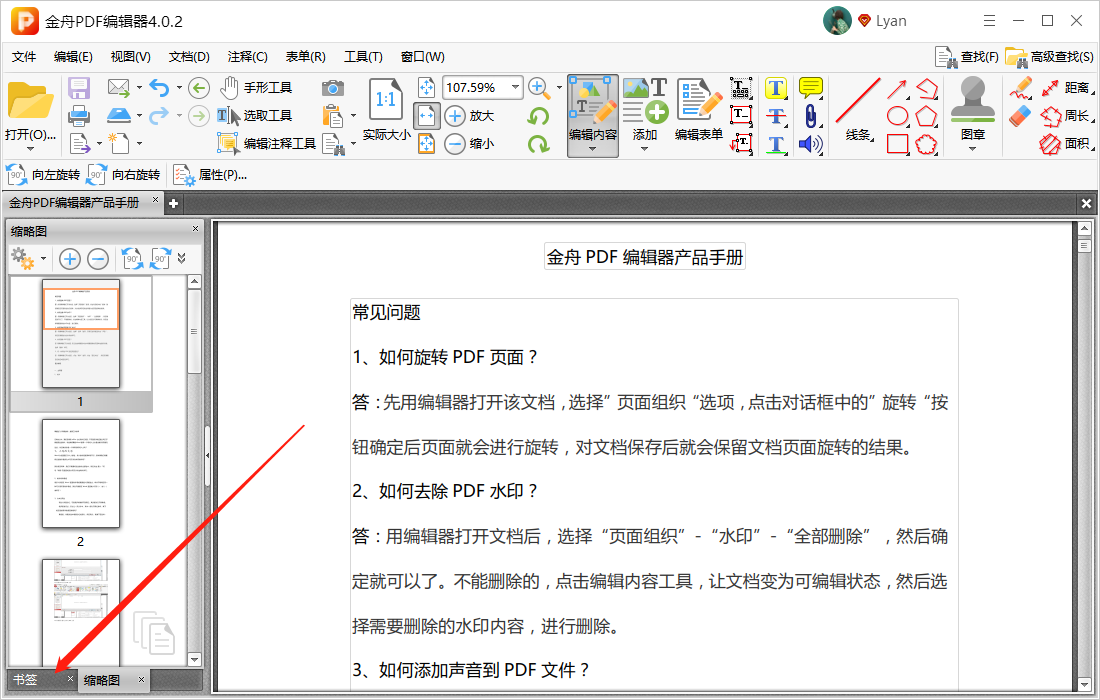Open the 视图(V) menu
The height and width of the screenshot is (700, 1100).
pos(130,57)
